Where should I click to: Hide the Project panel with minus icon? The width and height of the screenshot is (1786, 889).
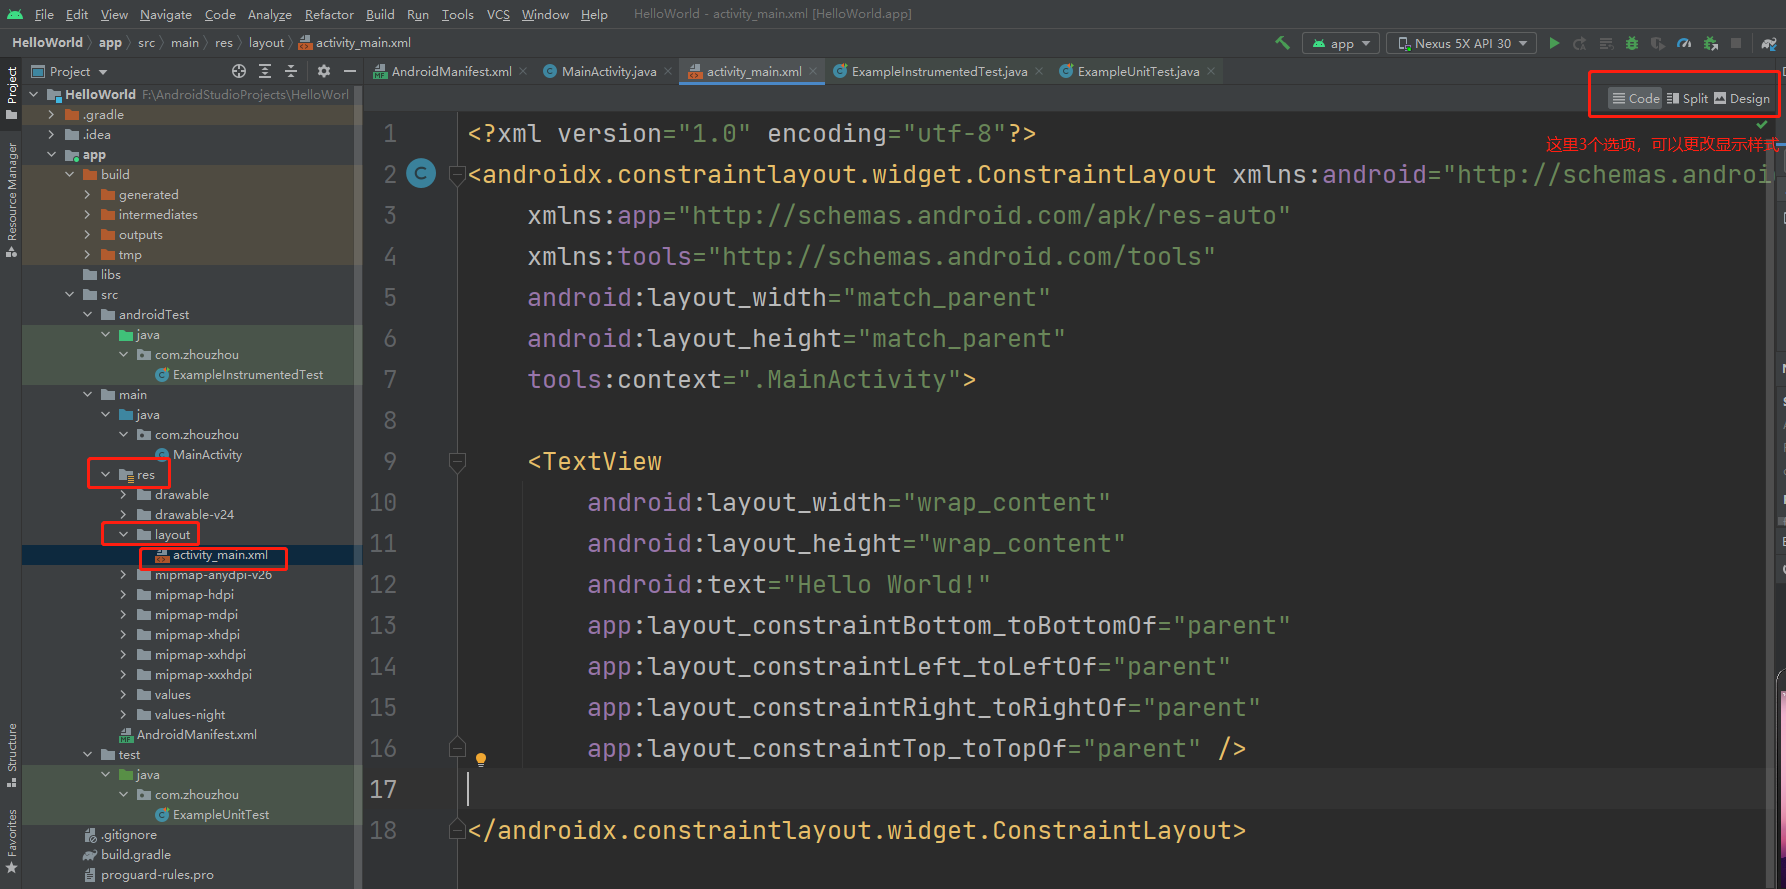[x=349, y=71]
